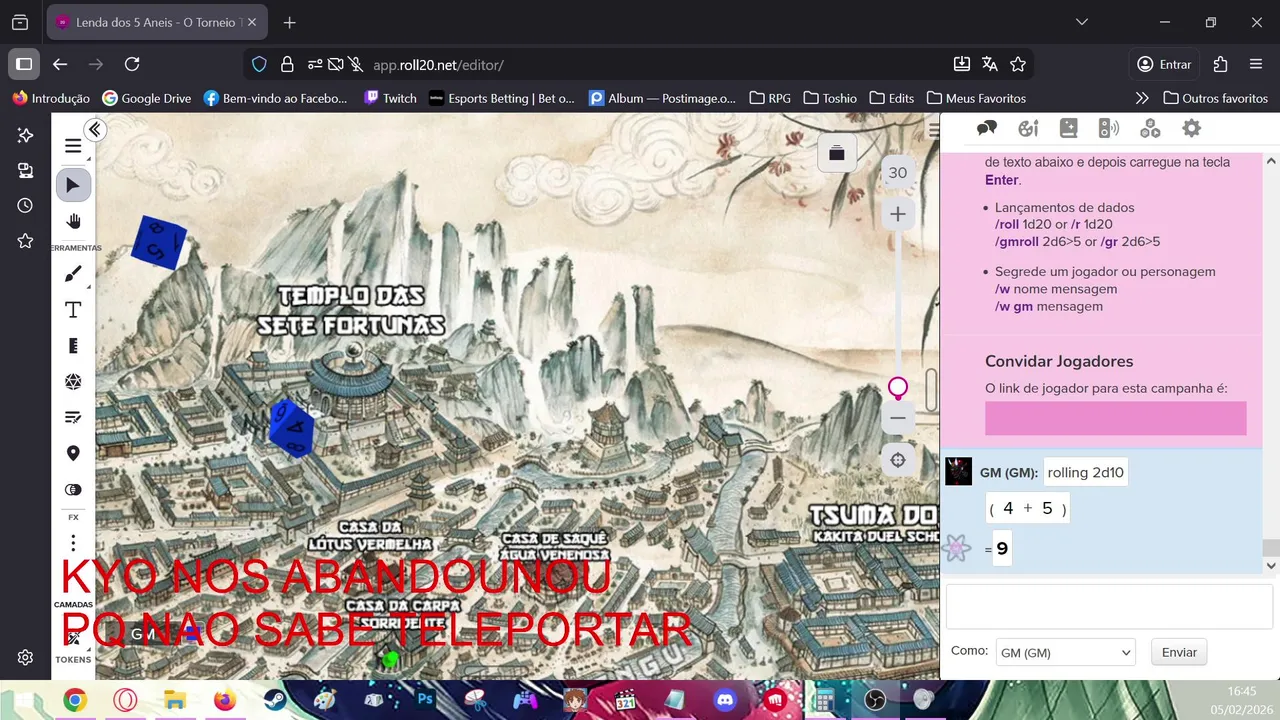This screenshot has height=720, width=1280.
Task: Click the Entrar sign-in button
Action: 1164,64
